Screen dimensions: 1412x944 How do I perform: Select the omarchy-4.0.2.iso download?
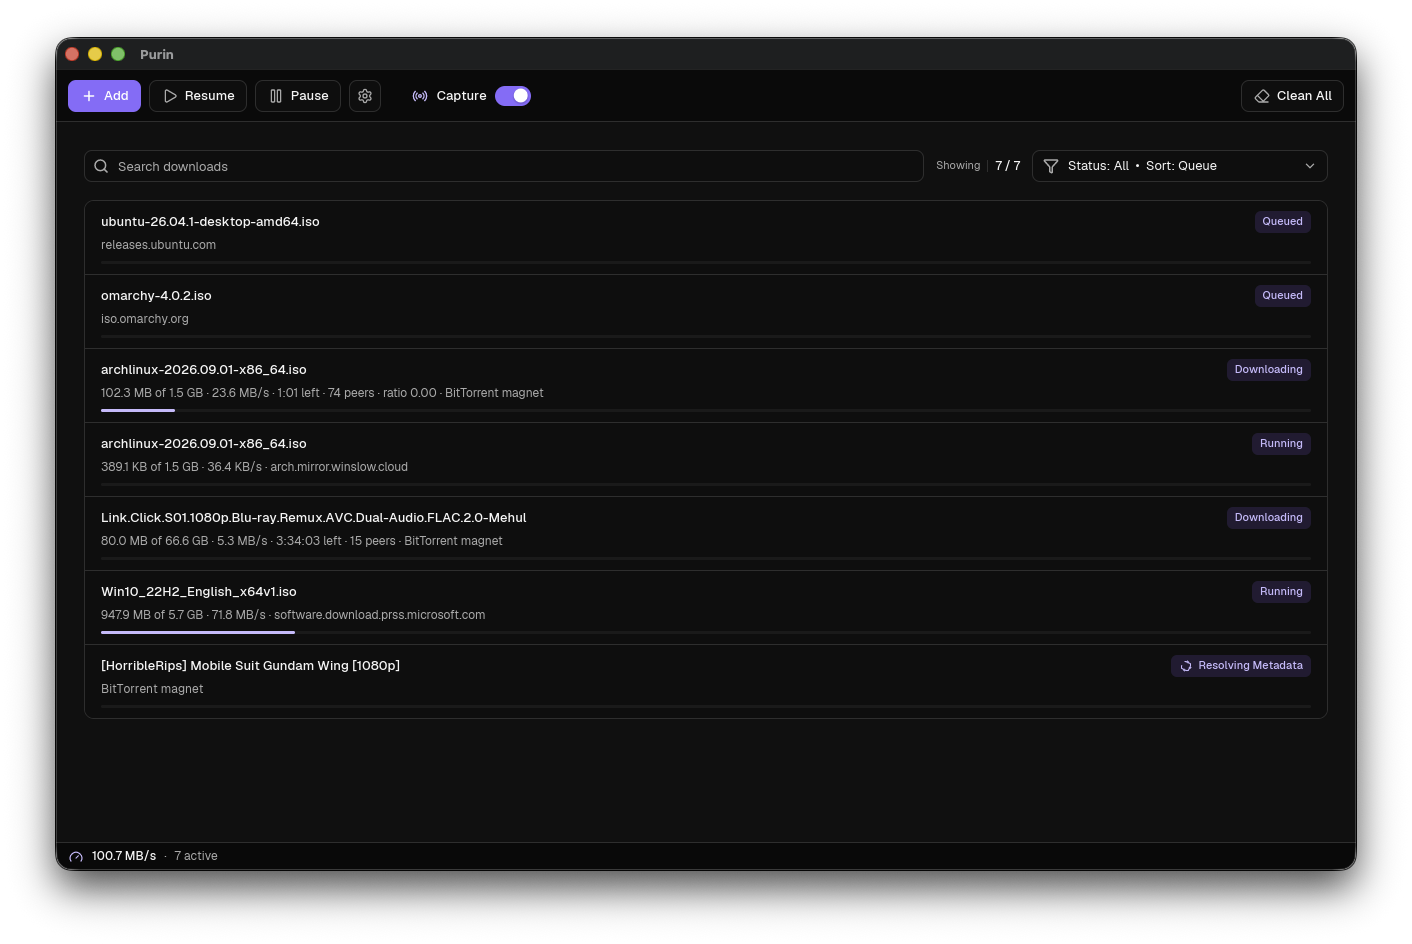point(706,312)
